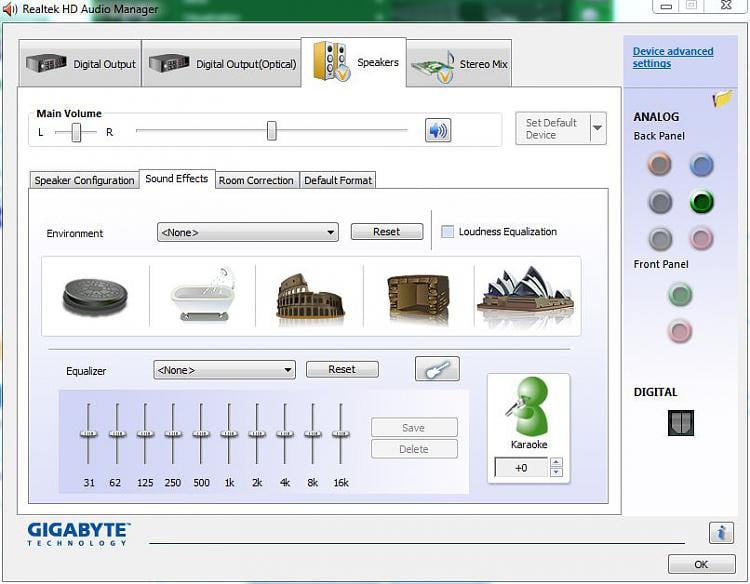Switch to the Digital Output(Optical) tab
This screenshot has height=584, width=750.
222,64
